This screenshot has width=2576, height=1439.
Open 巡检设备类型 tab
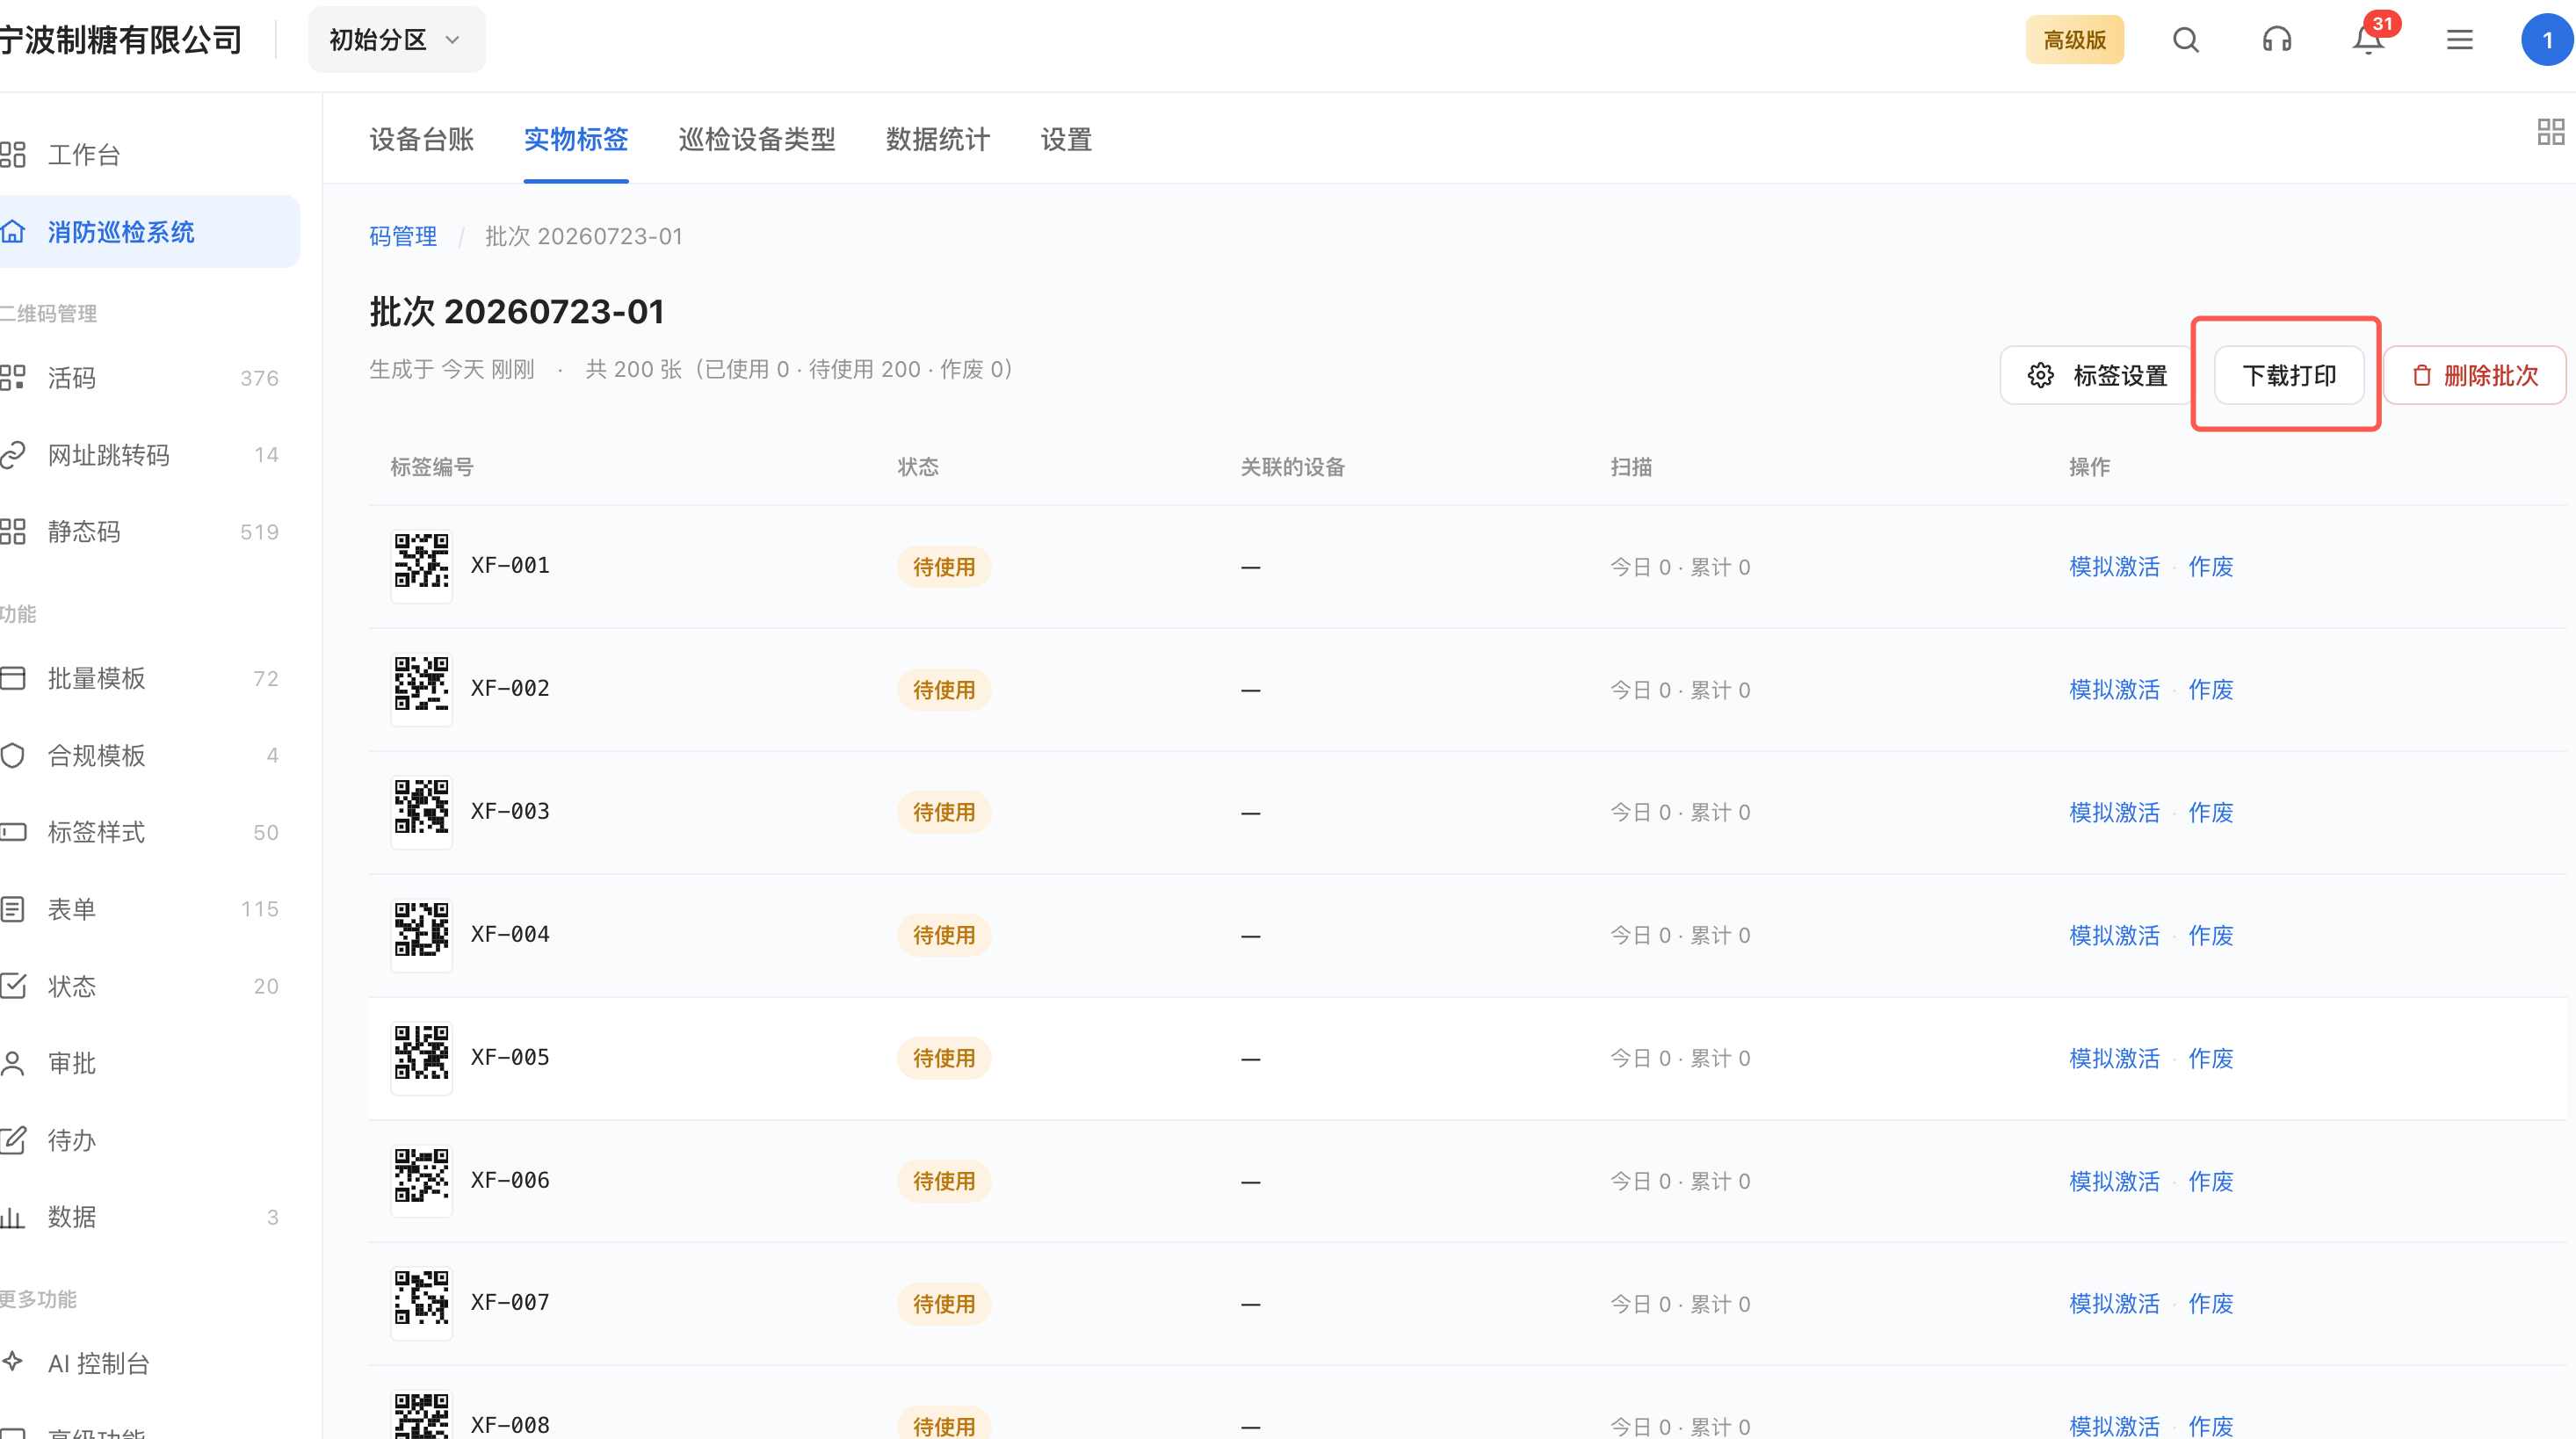tap(757, 139)
